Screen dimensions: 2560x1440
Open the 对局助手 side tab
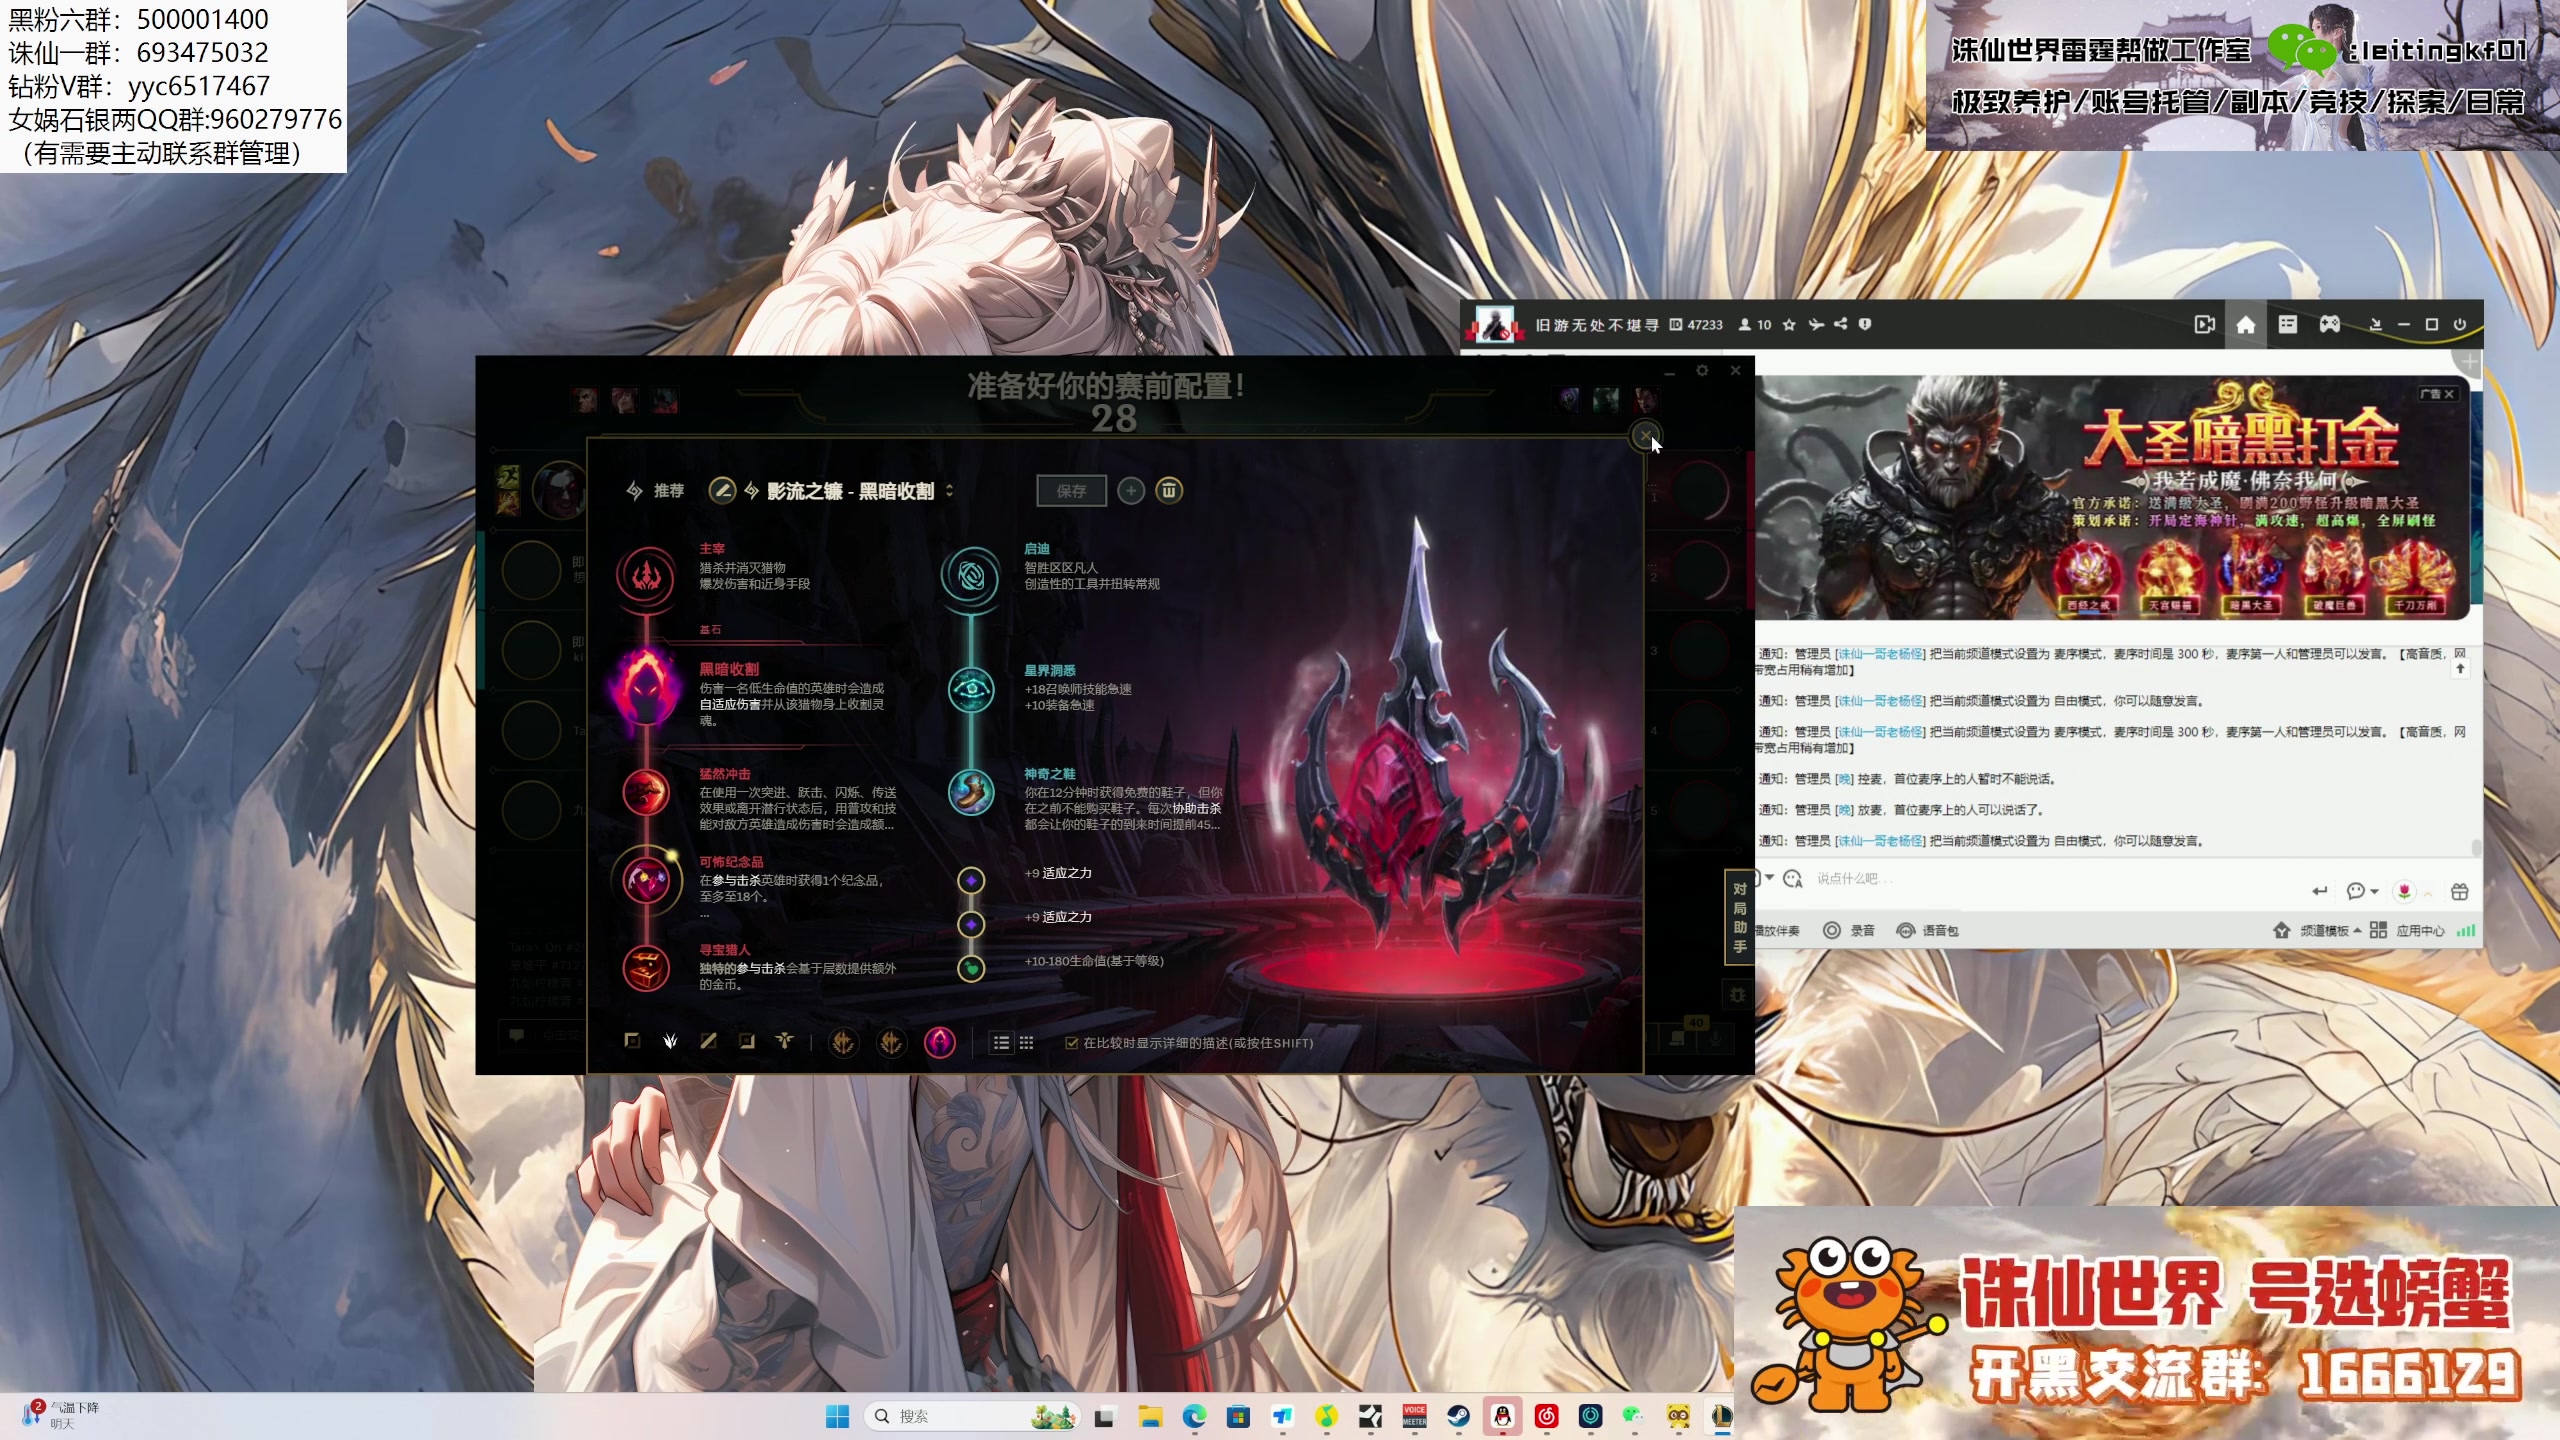[x=1739, y=917]
